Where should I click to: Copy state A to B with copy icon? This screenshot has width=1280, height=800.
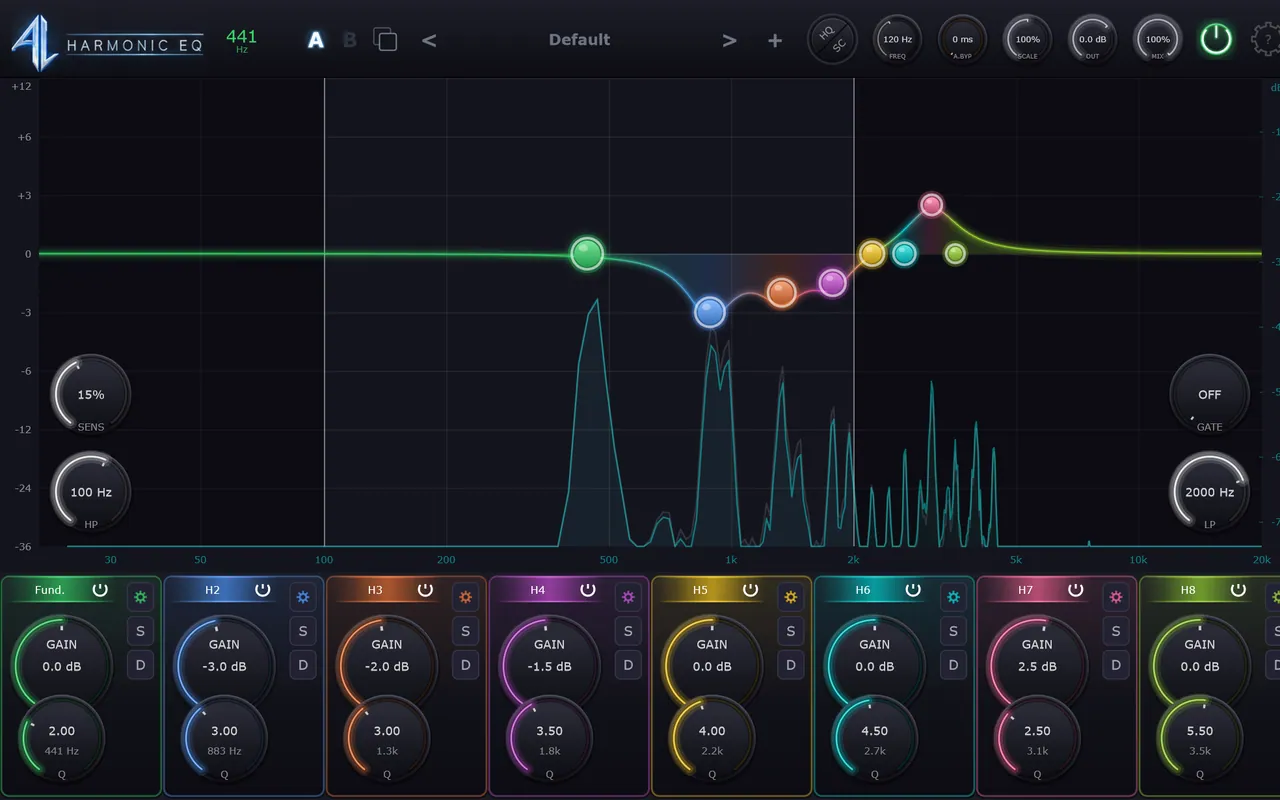tap(385, 40)
